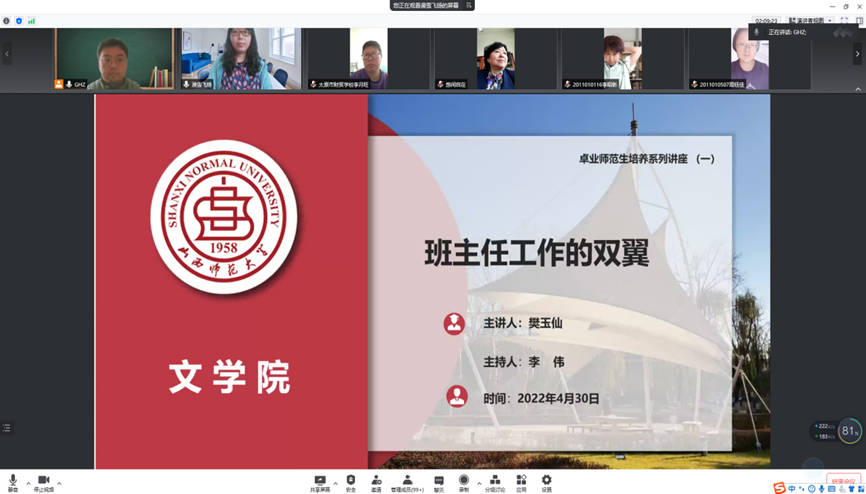
Task: Mute the microphone in the meeting toolbar
Action: [13, 481]
